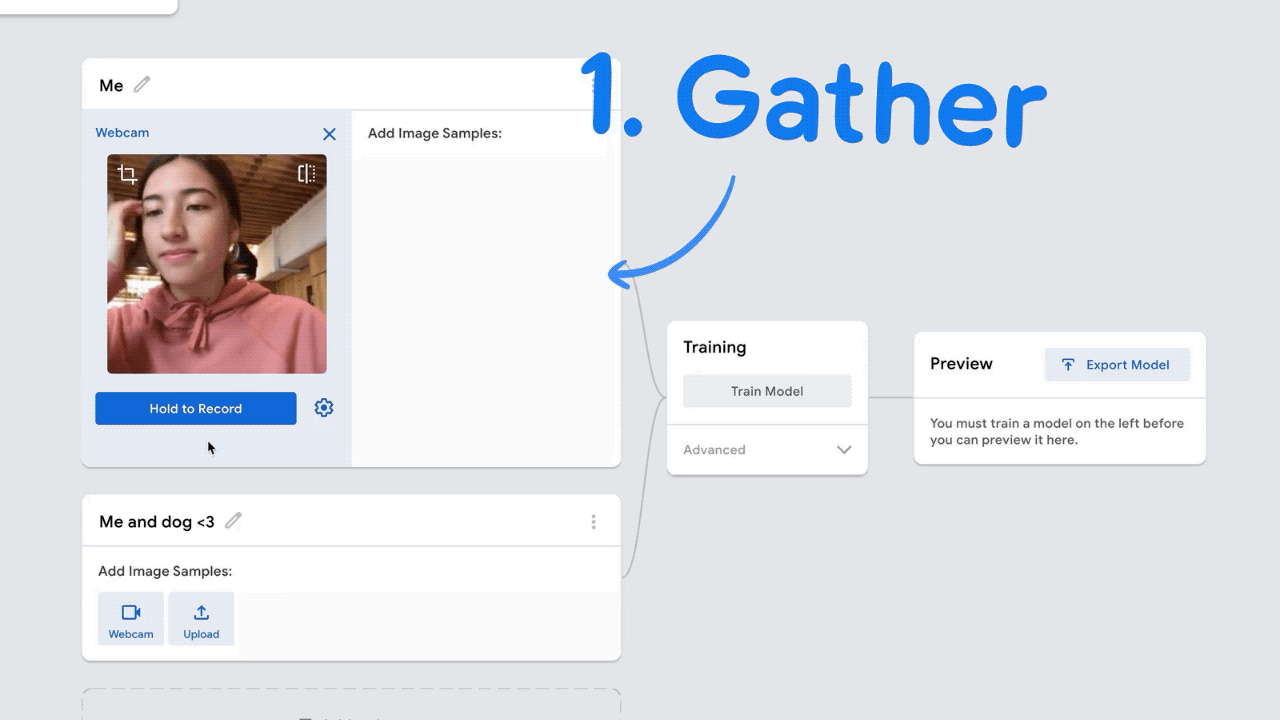Toggle the flip mirror icon on the webcam preview
Image resolution: width=1280 pixels, height=720 pixels.
306,174
